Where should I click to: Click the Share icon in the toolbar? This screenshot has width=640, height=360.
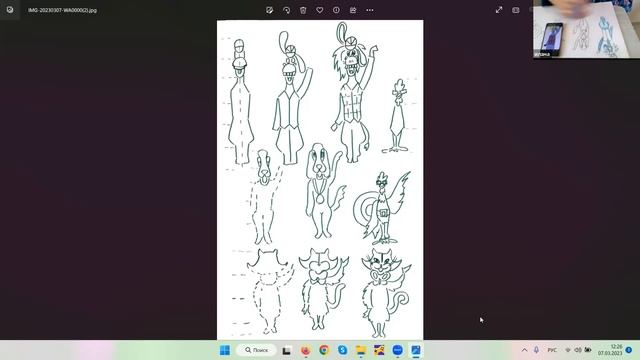point(353,10)
